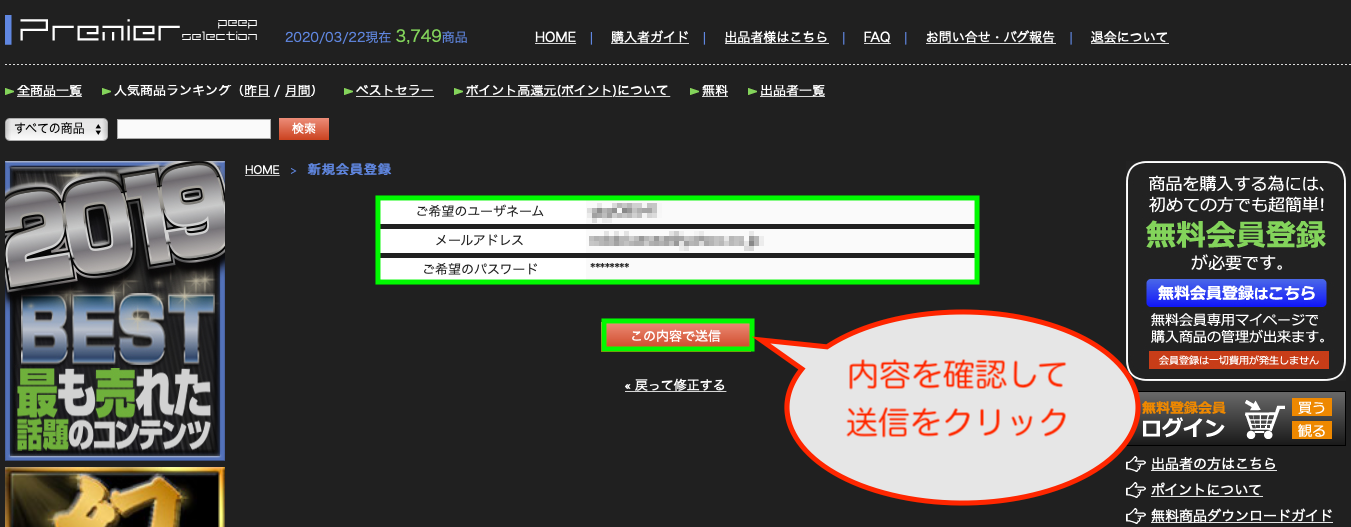Open the すべての商品 category dropdown

(57, 129)
